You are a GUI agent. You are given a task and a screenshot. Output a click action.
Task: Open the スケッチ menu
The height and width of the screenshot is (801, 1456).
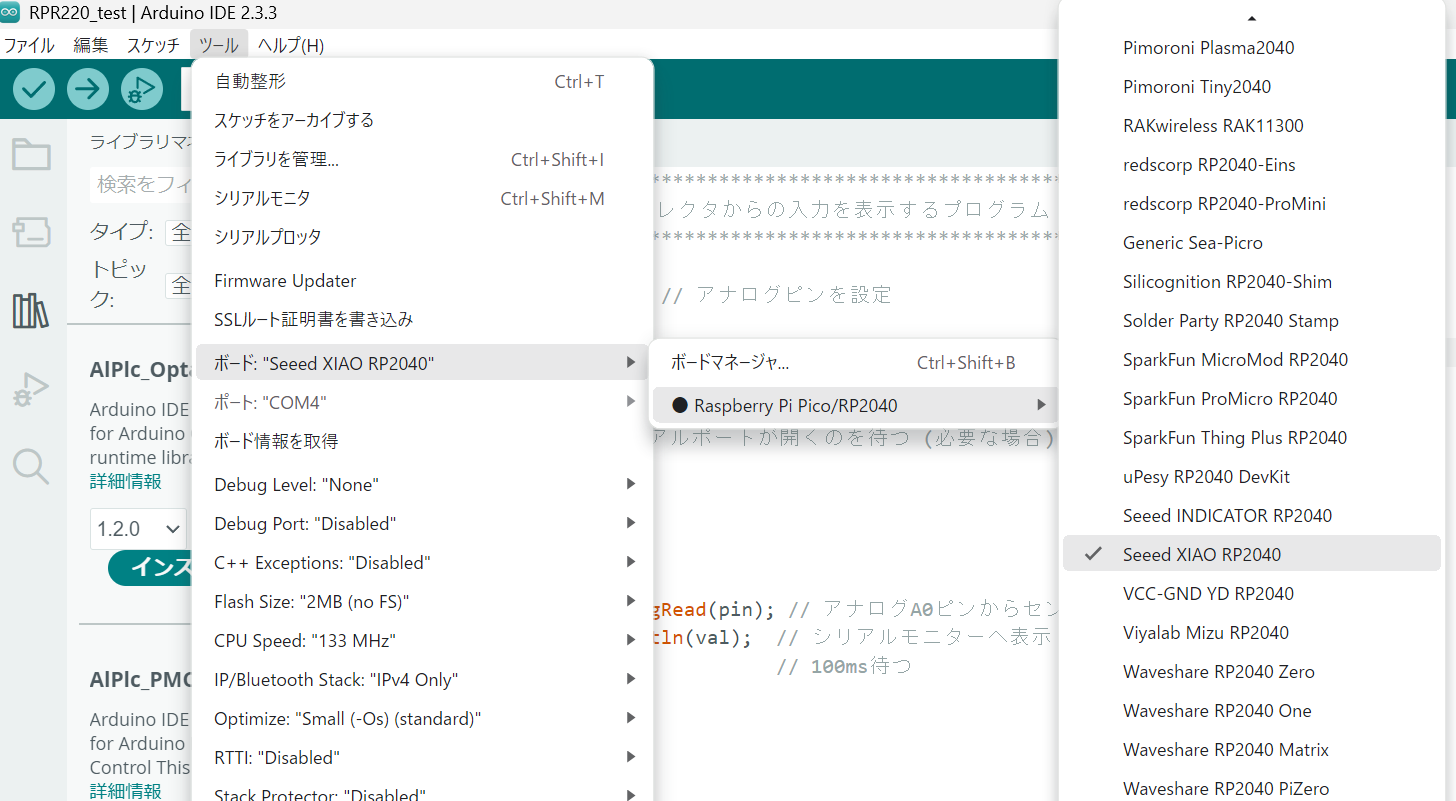click(x=153, y=45)
